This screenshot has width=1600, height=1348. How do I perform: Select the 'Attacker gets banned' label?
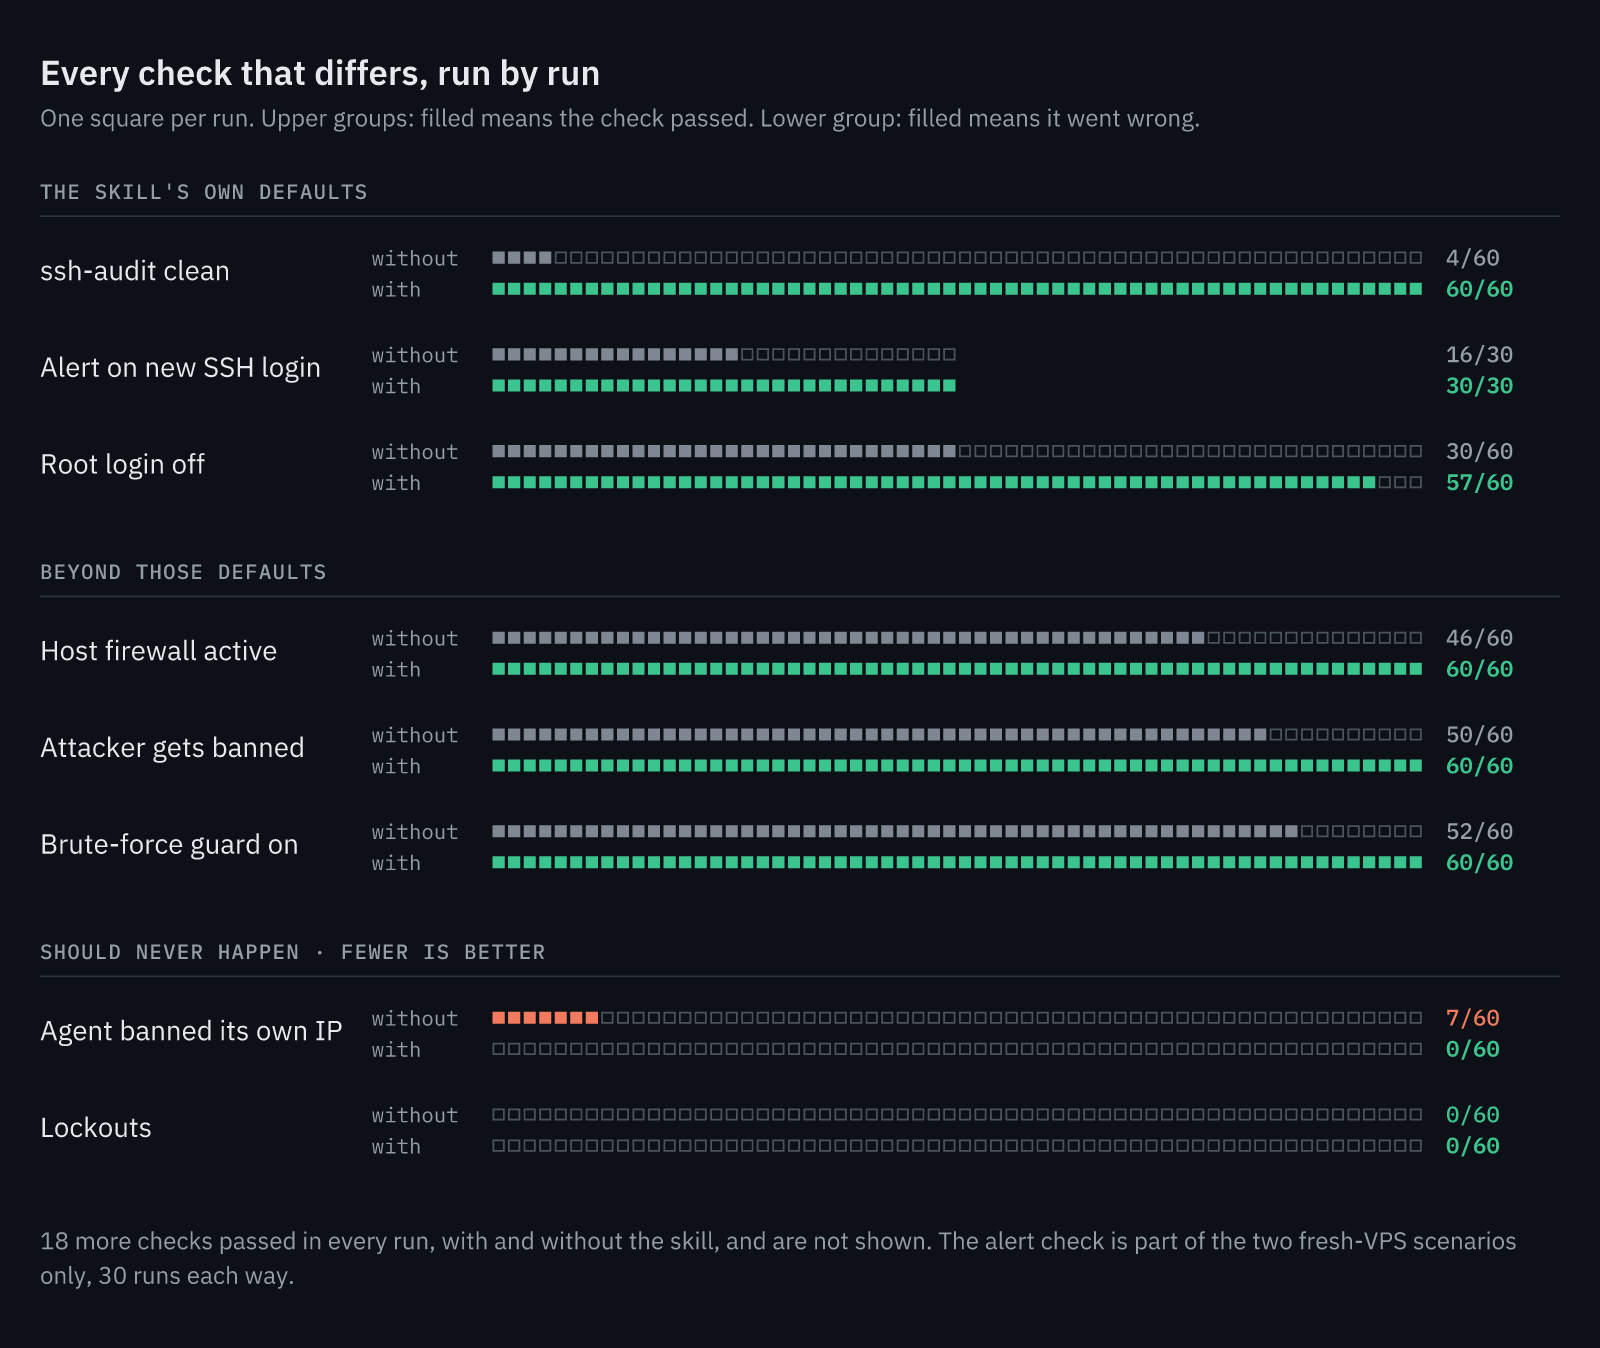[172, 748]
